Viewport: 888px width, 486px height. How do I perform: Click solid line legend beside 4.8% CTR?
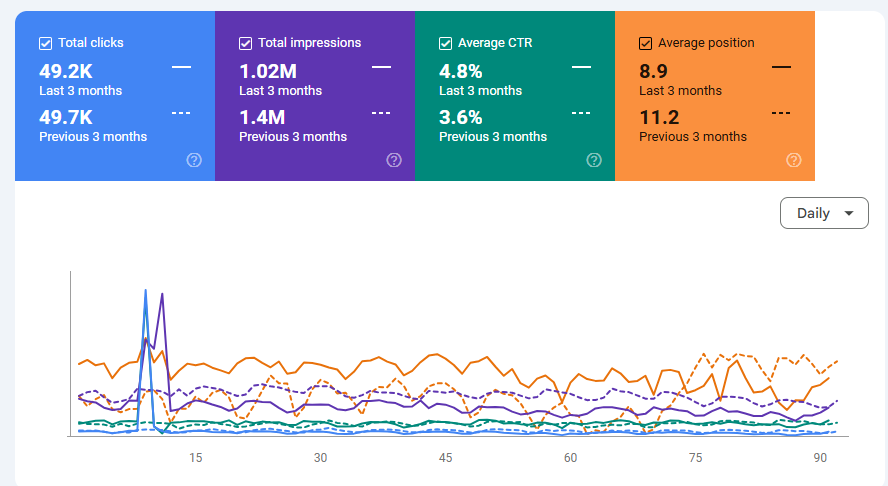click(581, 67)
